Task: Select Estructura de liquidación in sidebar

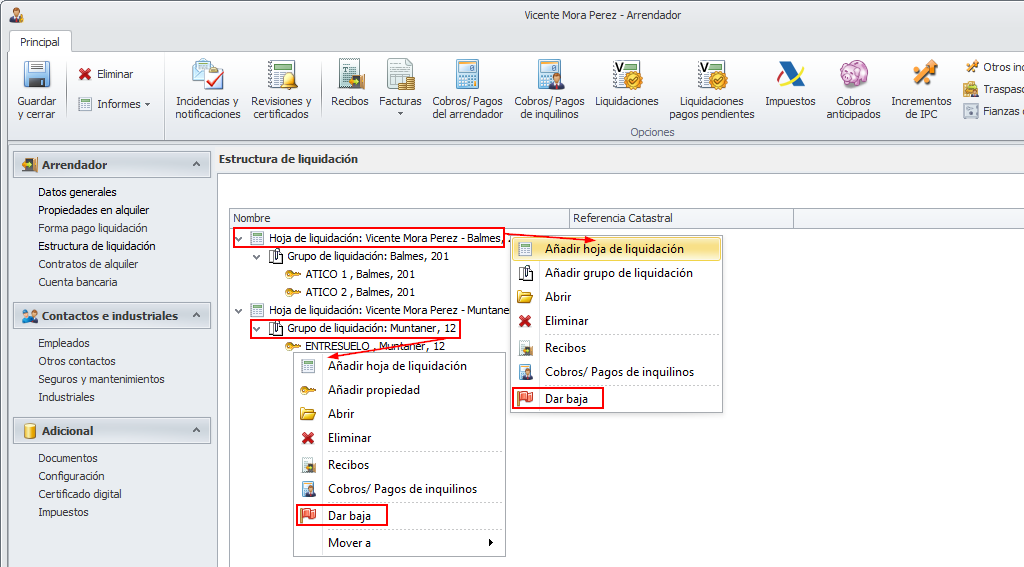Action: point(97,246)
